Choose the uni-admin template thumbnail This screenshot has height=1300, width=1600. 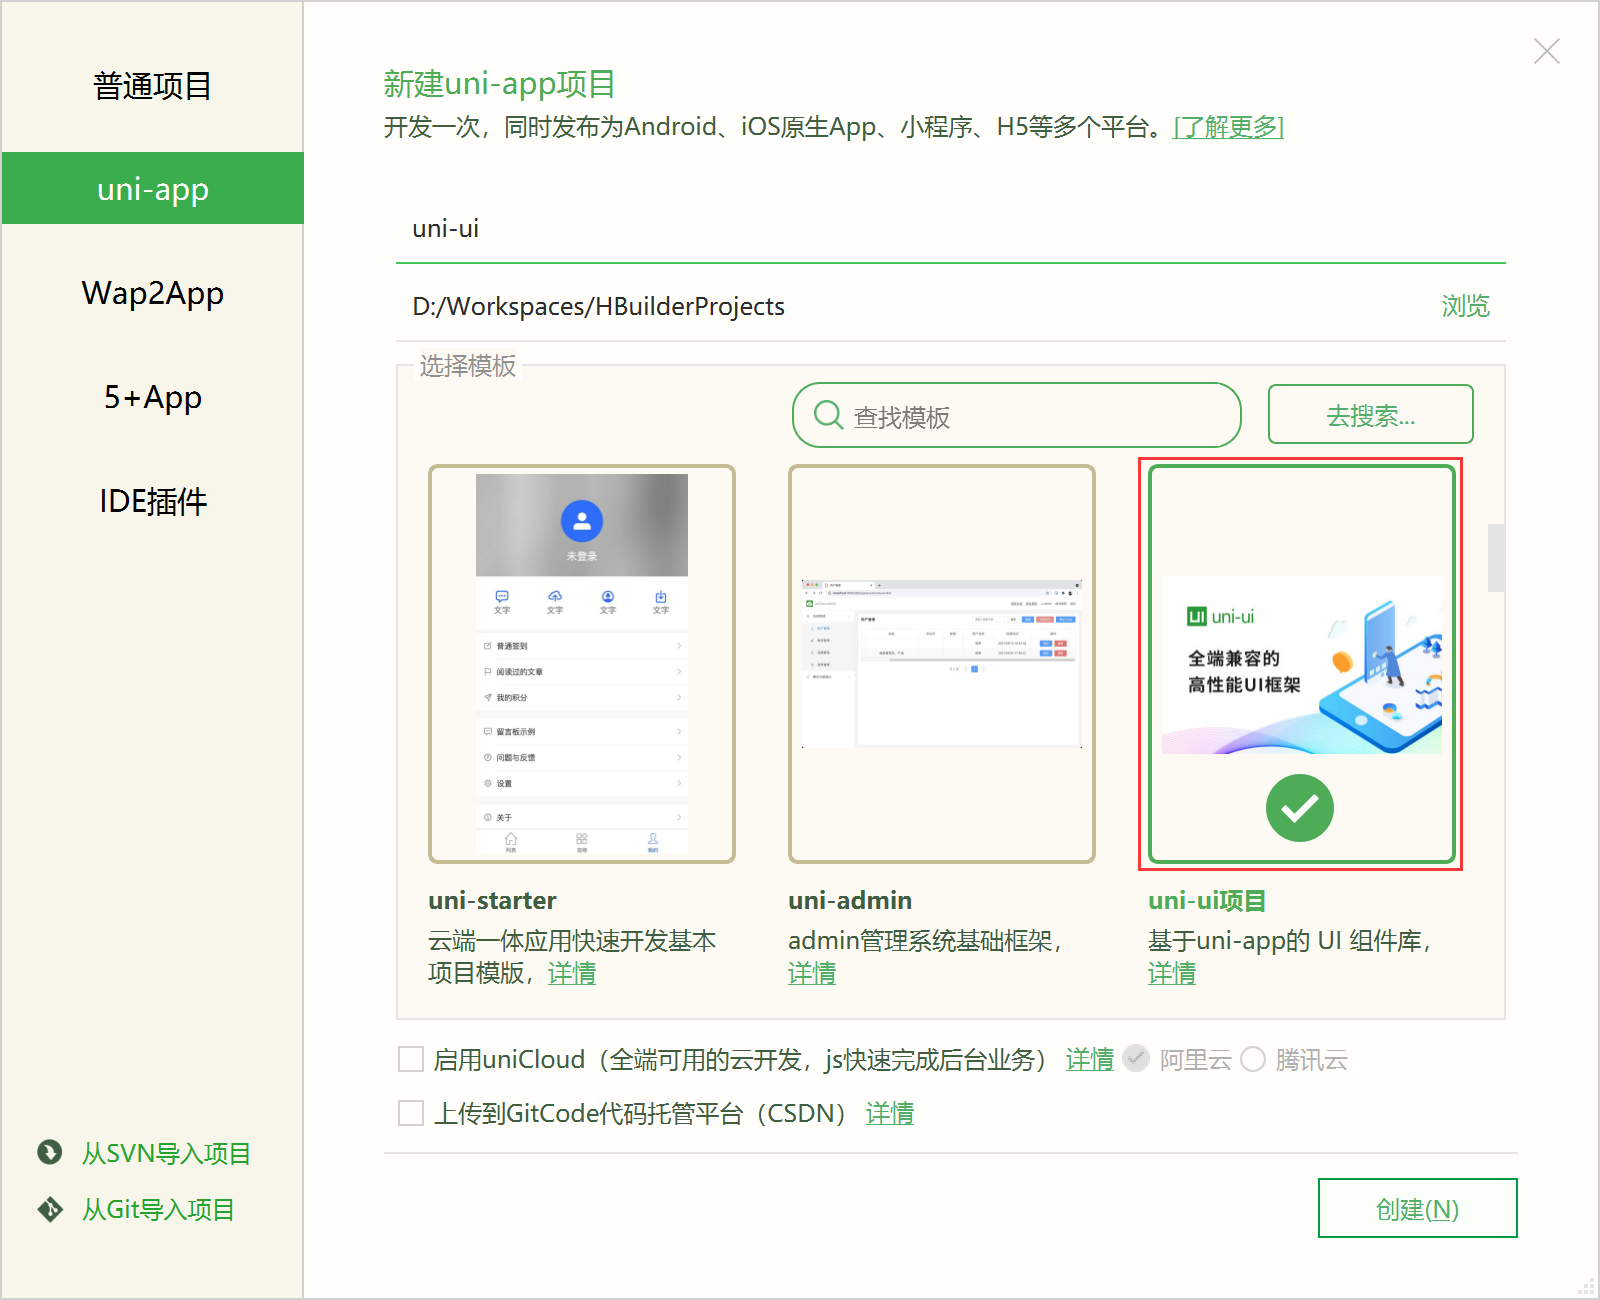tap(942, 664)
